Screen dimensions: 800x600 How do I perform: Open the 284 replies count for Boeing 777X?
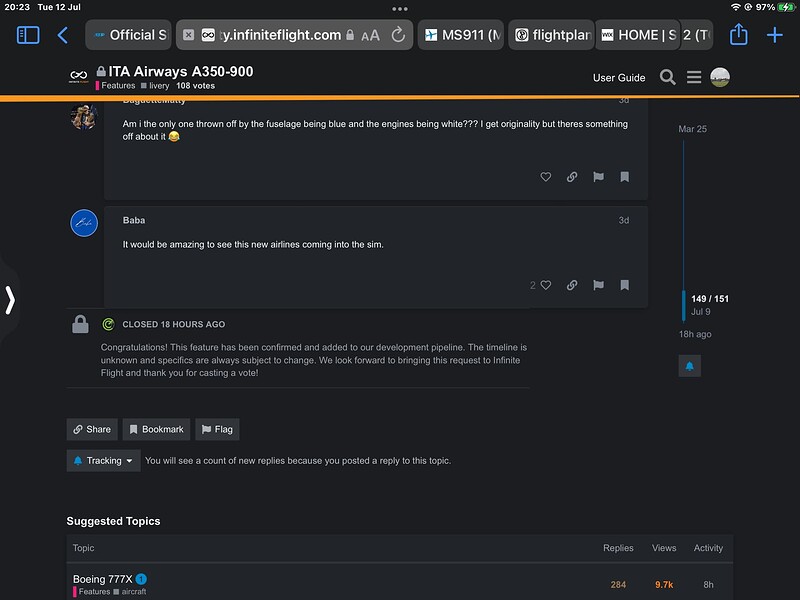point(618,585)
